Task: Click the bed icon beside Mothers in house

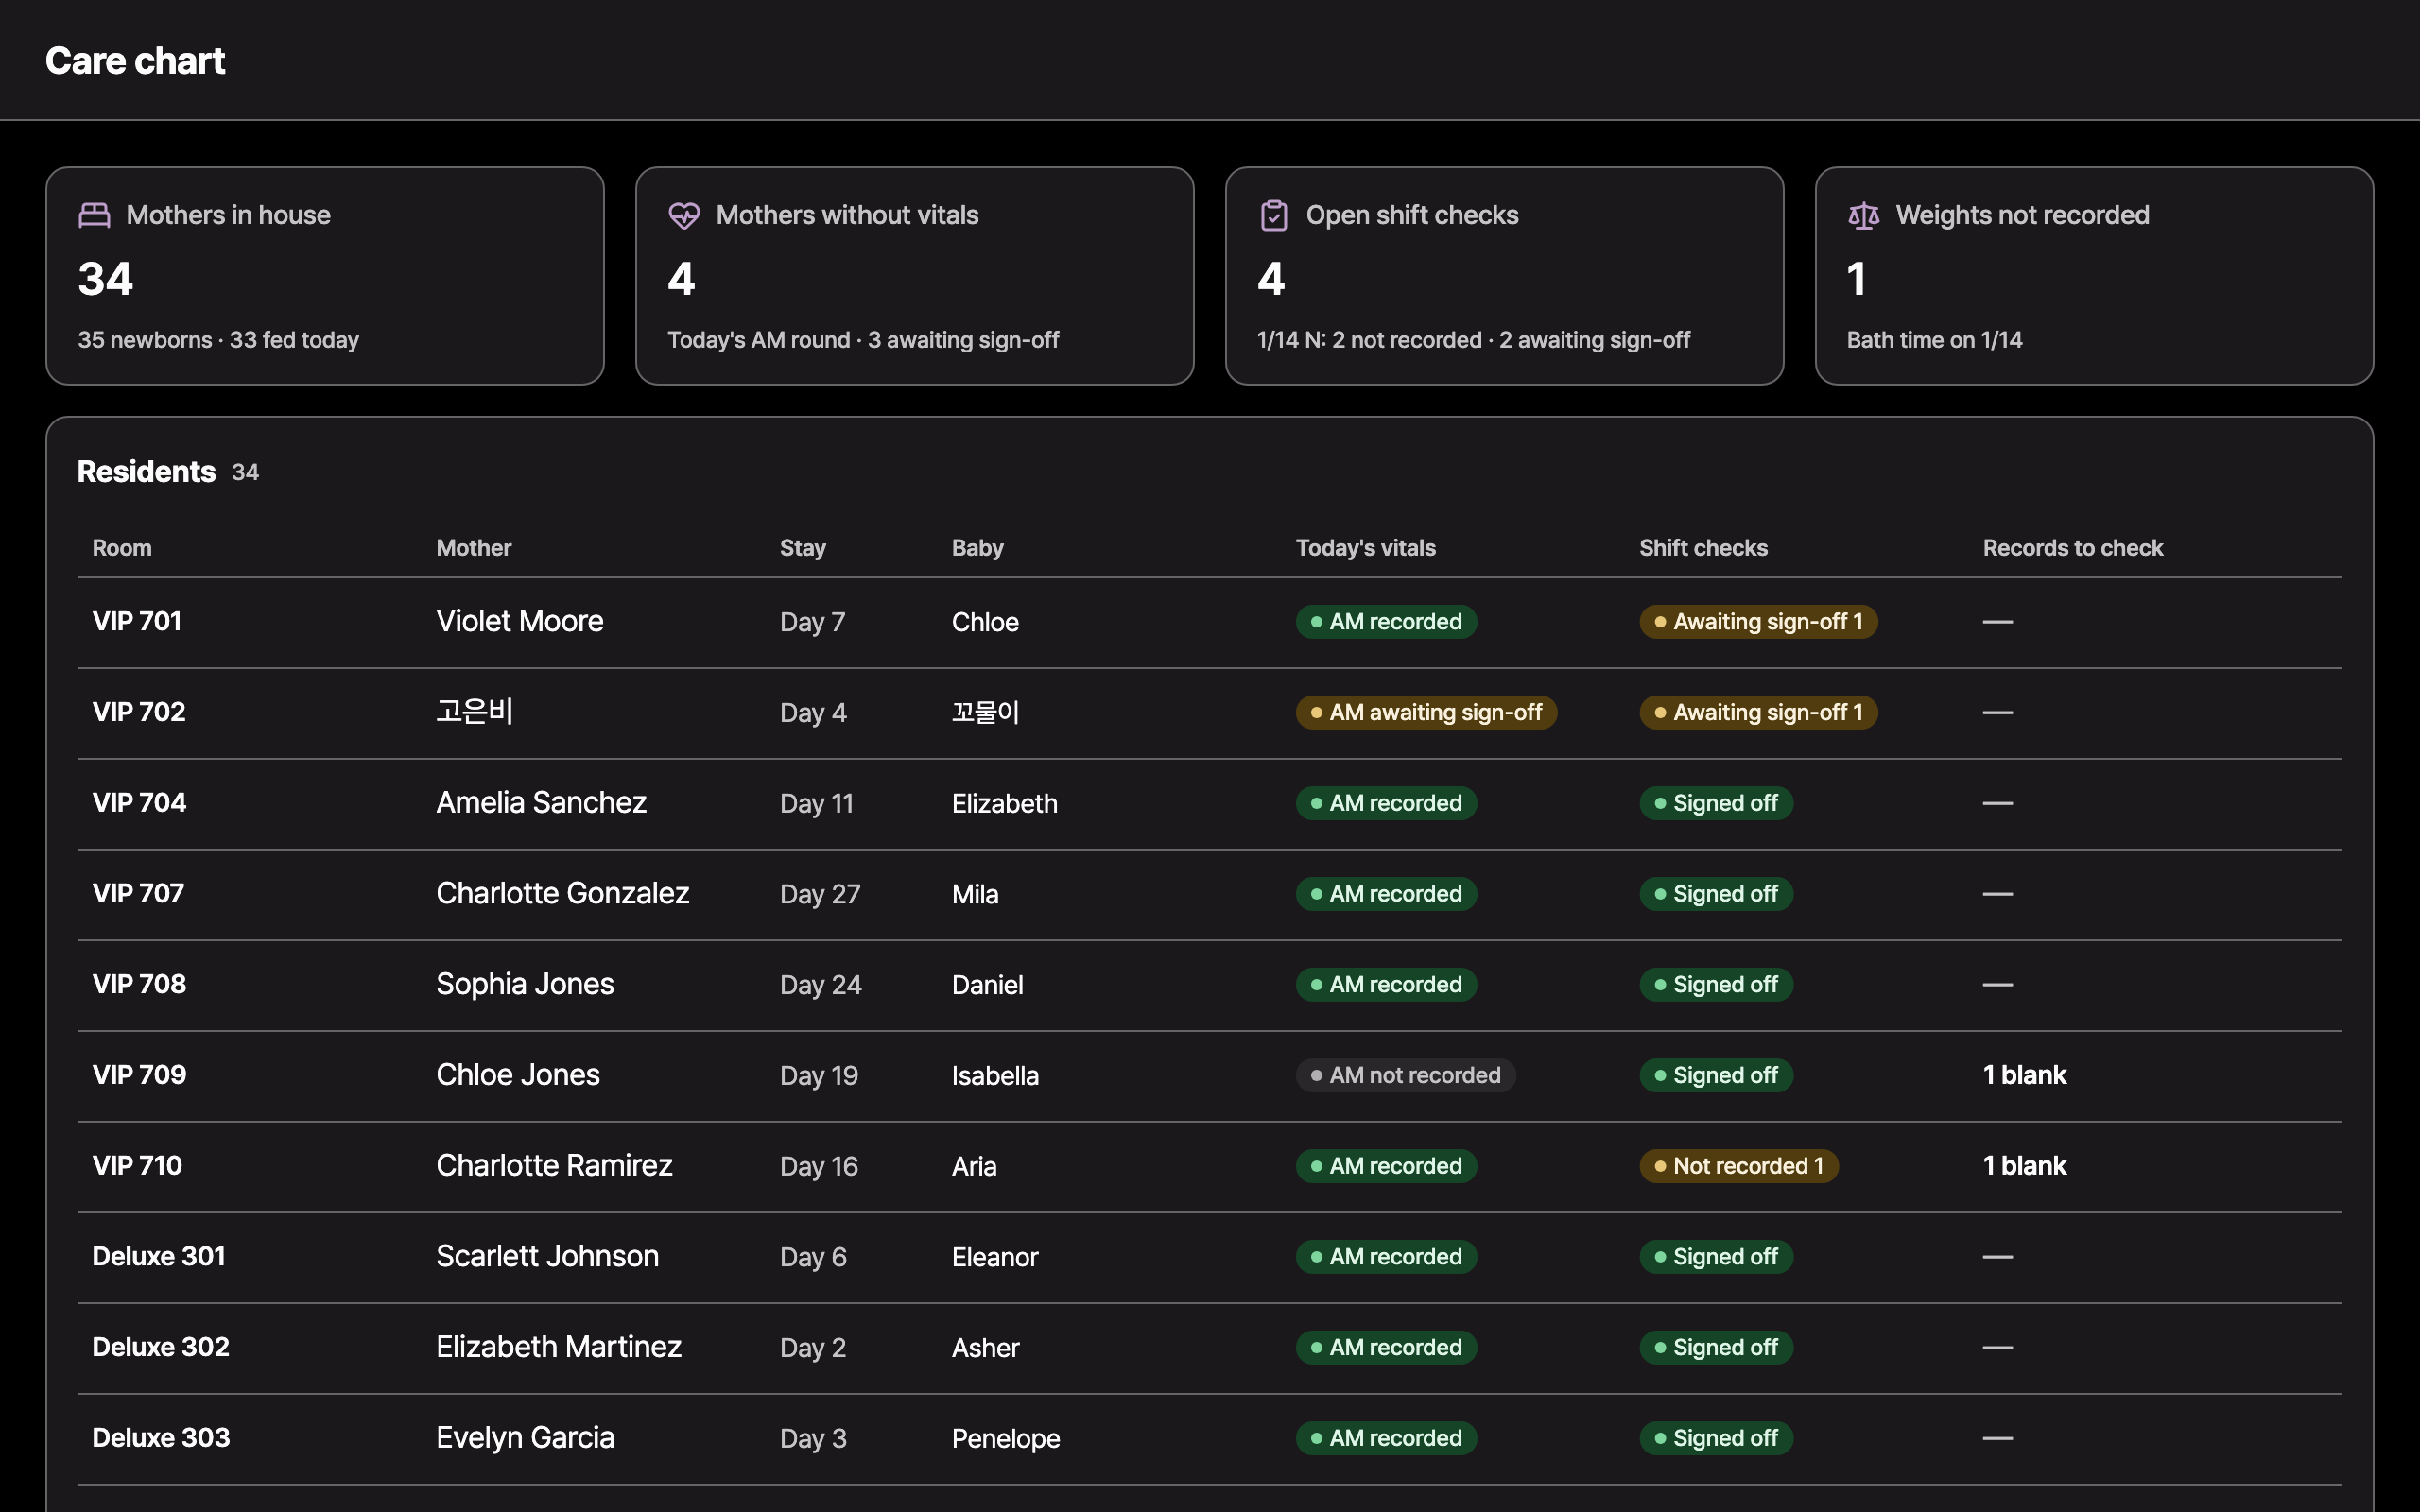Action: (94, 215)
